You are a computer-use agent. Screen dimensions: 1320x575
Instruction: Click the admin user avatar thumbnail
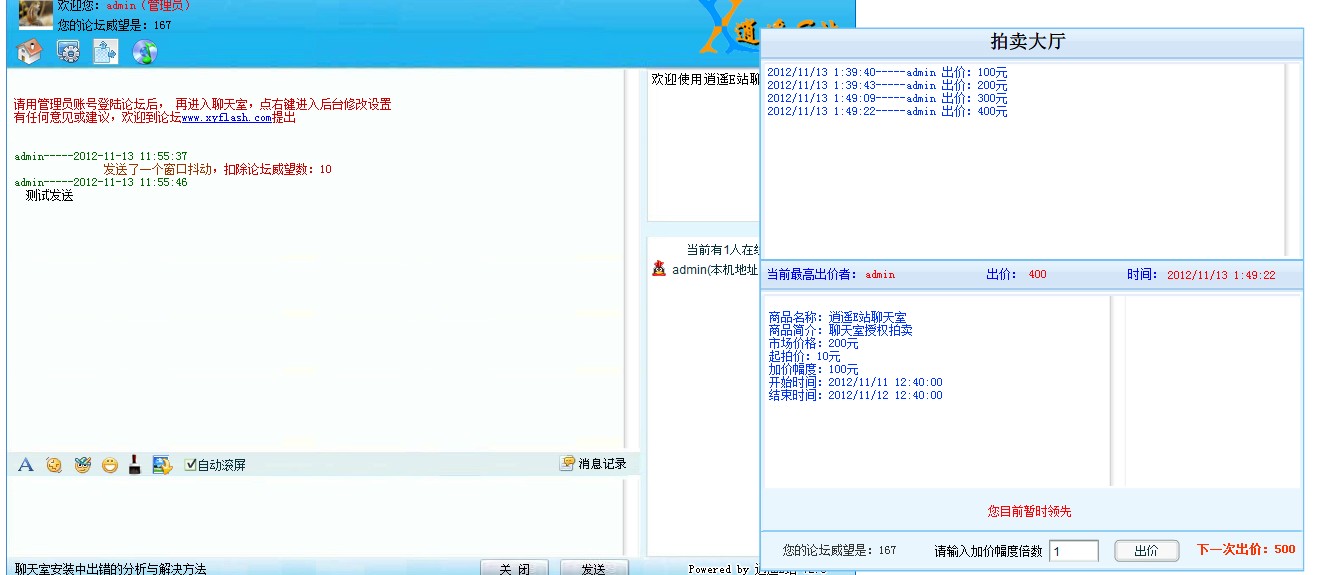coord(36,15)
